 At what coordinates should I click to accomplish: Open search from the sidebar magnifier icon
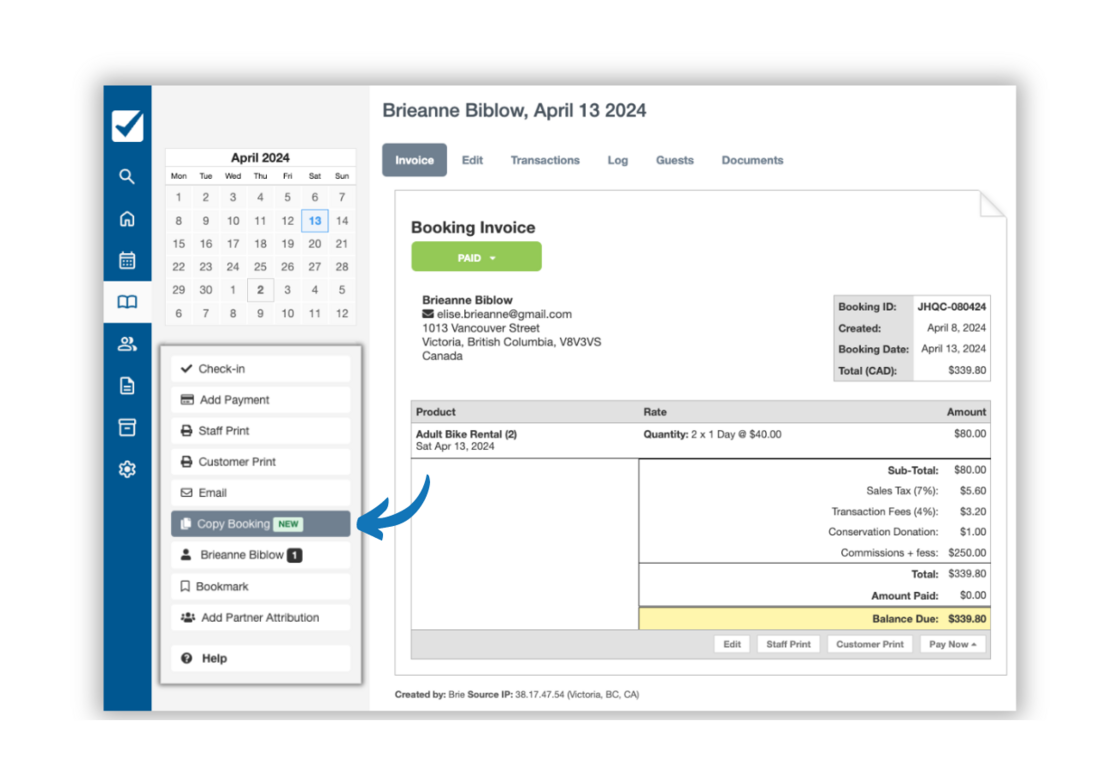click(x=127, y=176)
